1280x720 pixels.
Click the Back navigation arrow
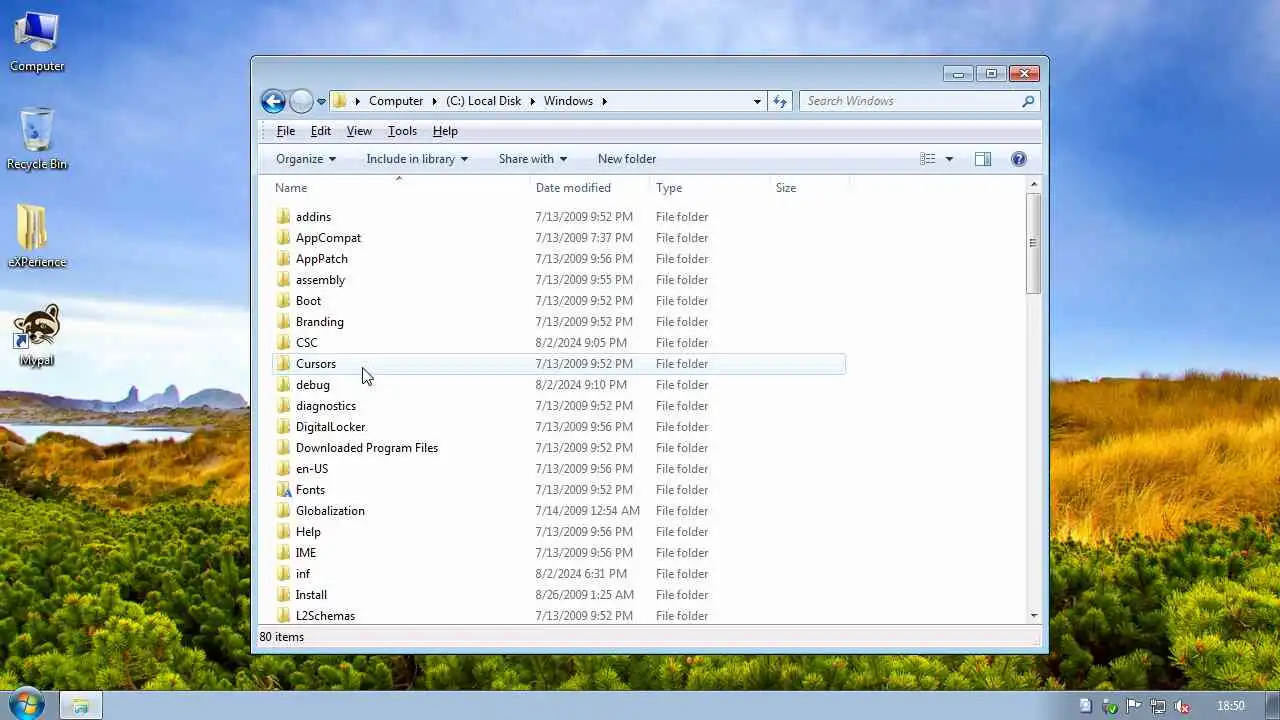pyautogui.click(x=273, y=101)
